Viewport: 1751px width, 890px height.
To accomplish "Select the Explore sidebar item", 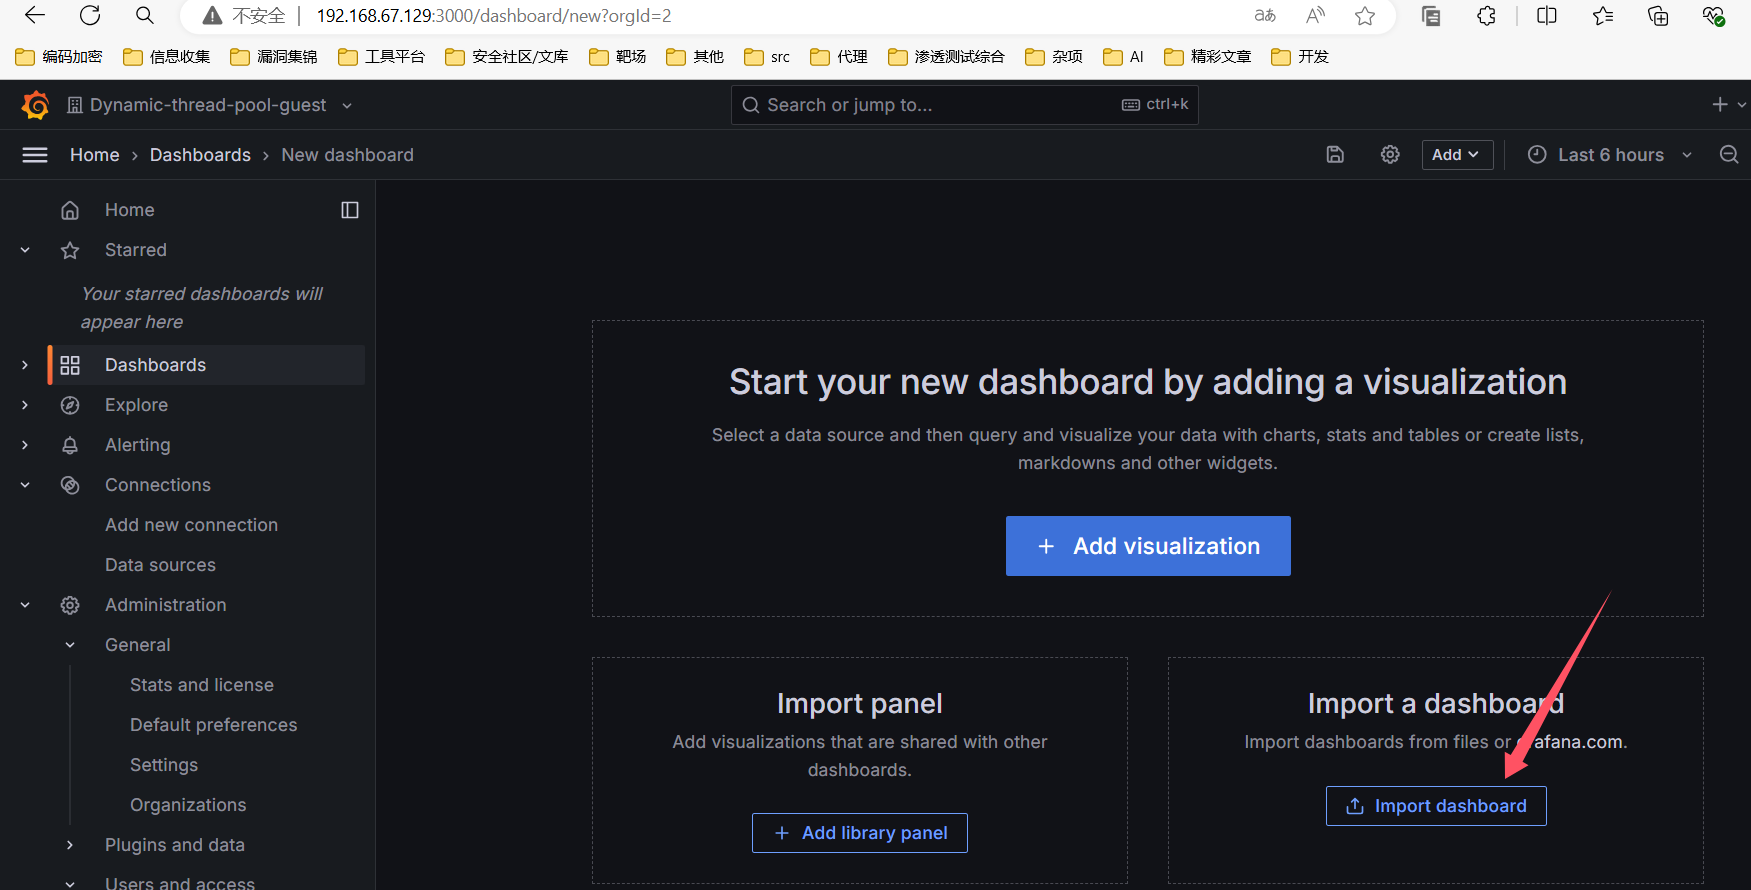I will [x=136, y=405].
